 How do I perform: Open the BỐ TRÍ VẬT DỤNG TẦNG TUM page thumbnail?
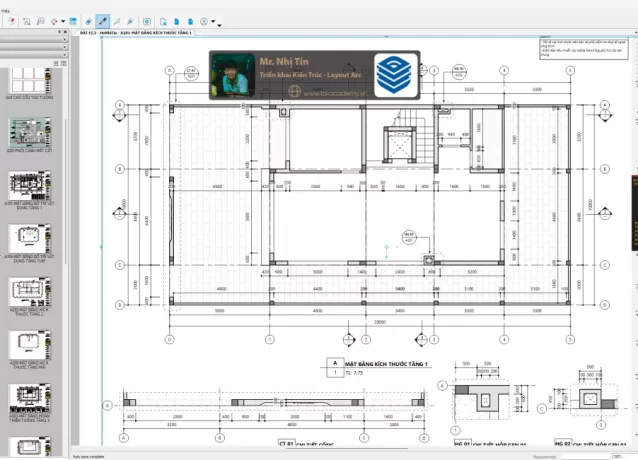pos(29,239)
